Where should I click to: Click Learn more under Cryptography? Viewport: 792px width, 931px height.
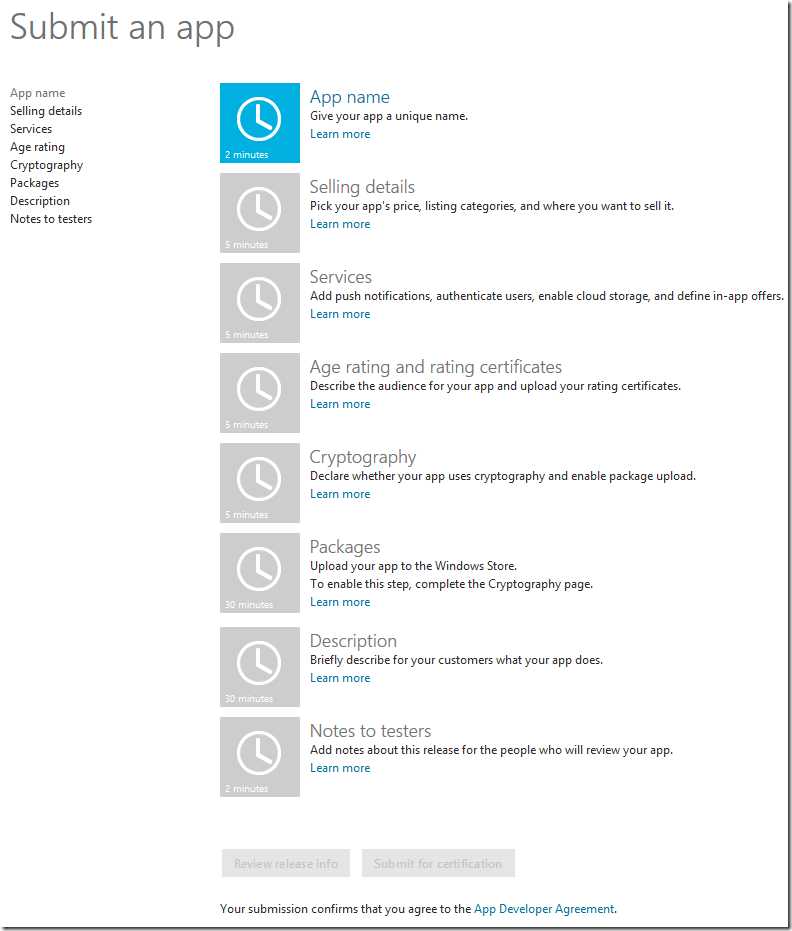(340, 494)
